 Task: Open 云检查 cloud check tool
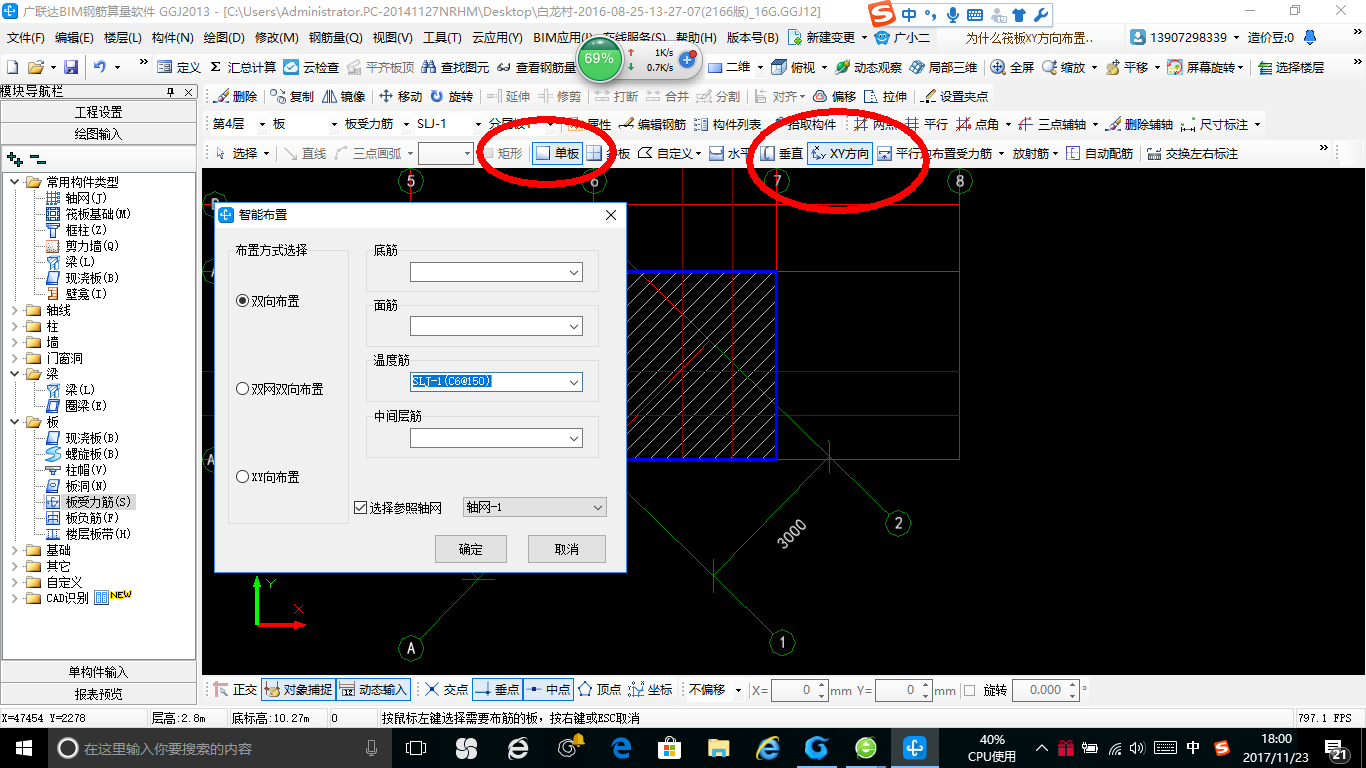pos(312,67)
